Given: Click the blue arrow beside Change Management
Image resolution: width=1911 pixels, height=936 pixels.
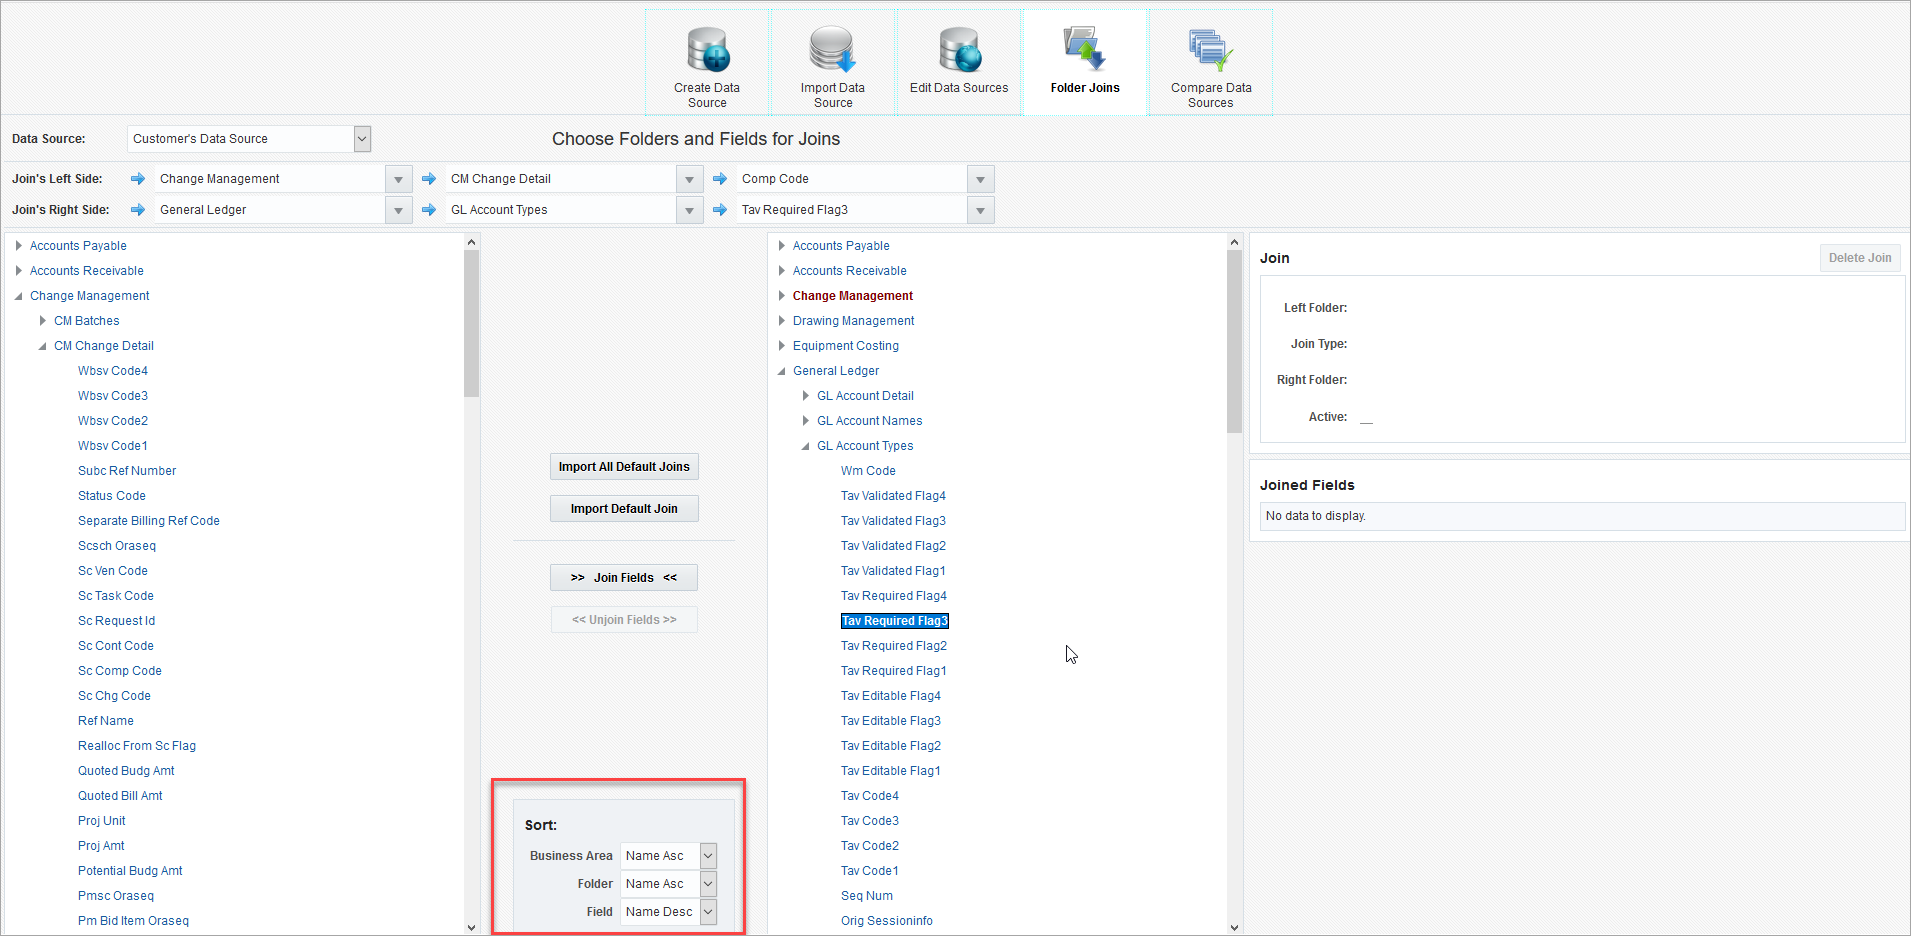Looking at the screenshot, I should coord(137,178).
